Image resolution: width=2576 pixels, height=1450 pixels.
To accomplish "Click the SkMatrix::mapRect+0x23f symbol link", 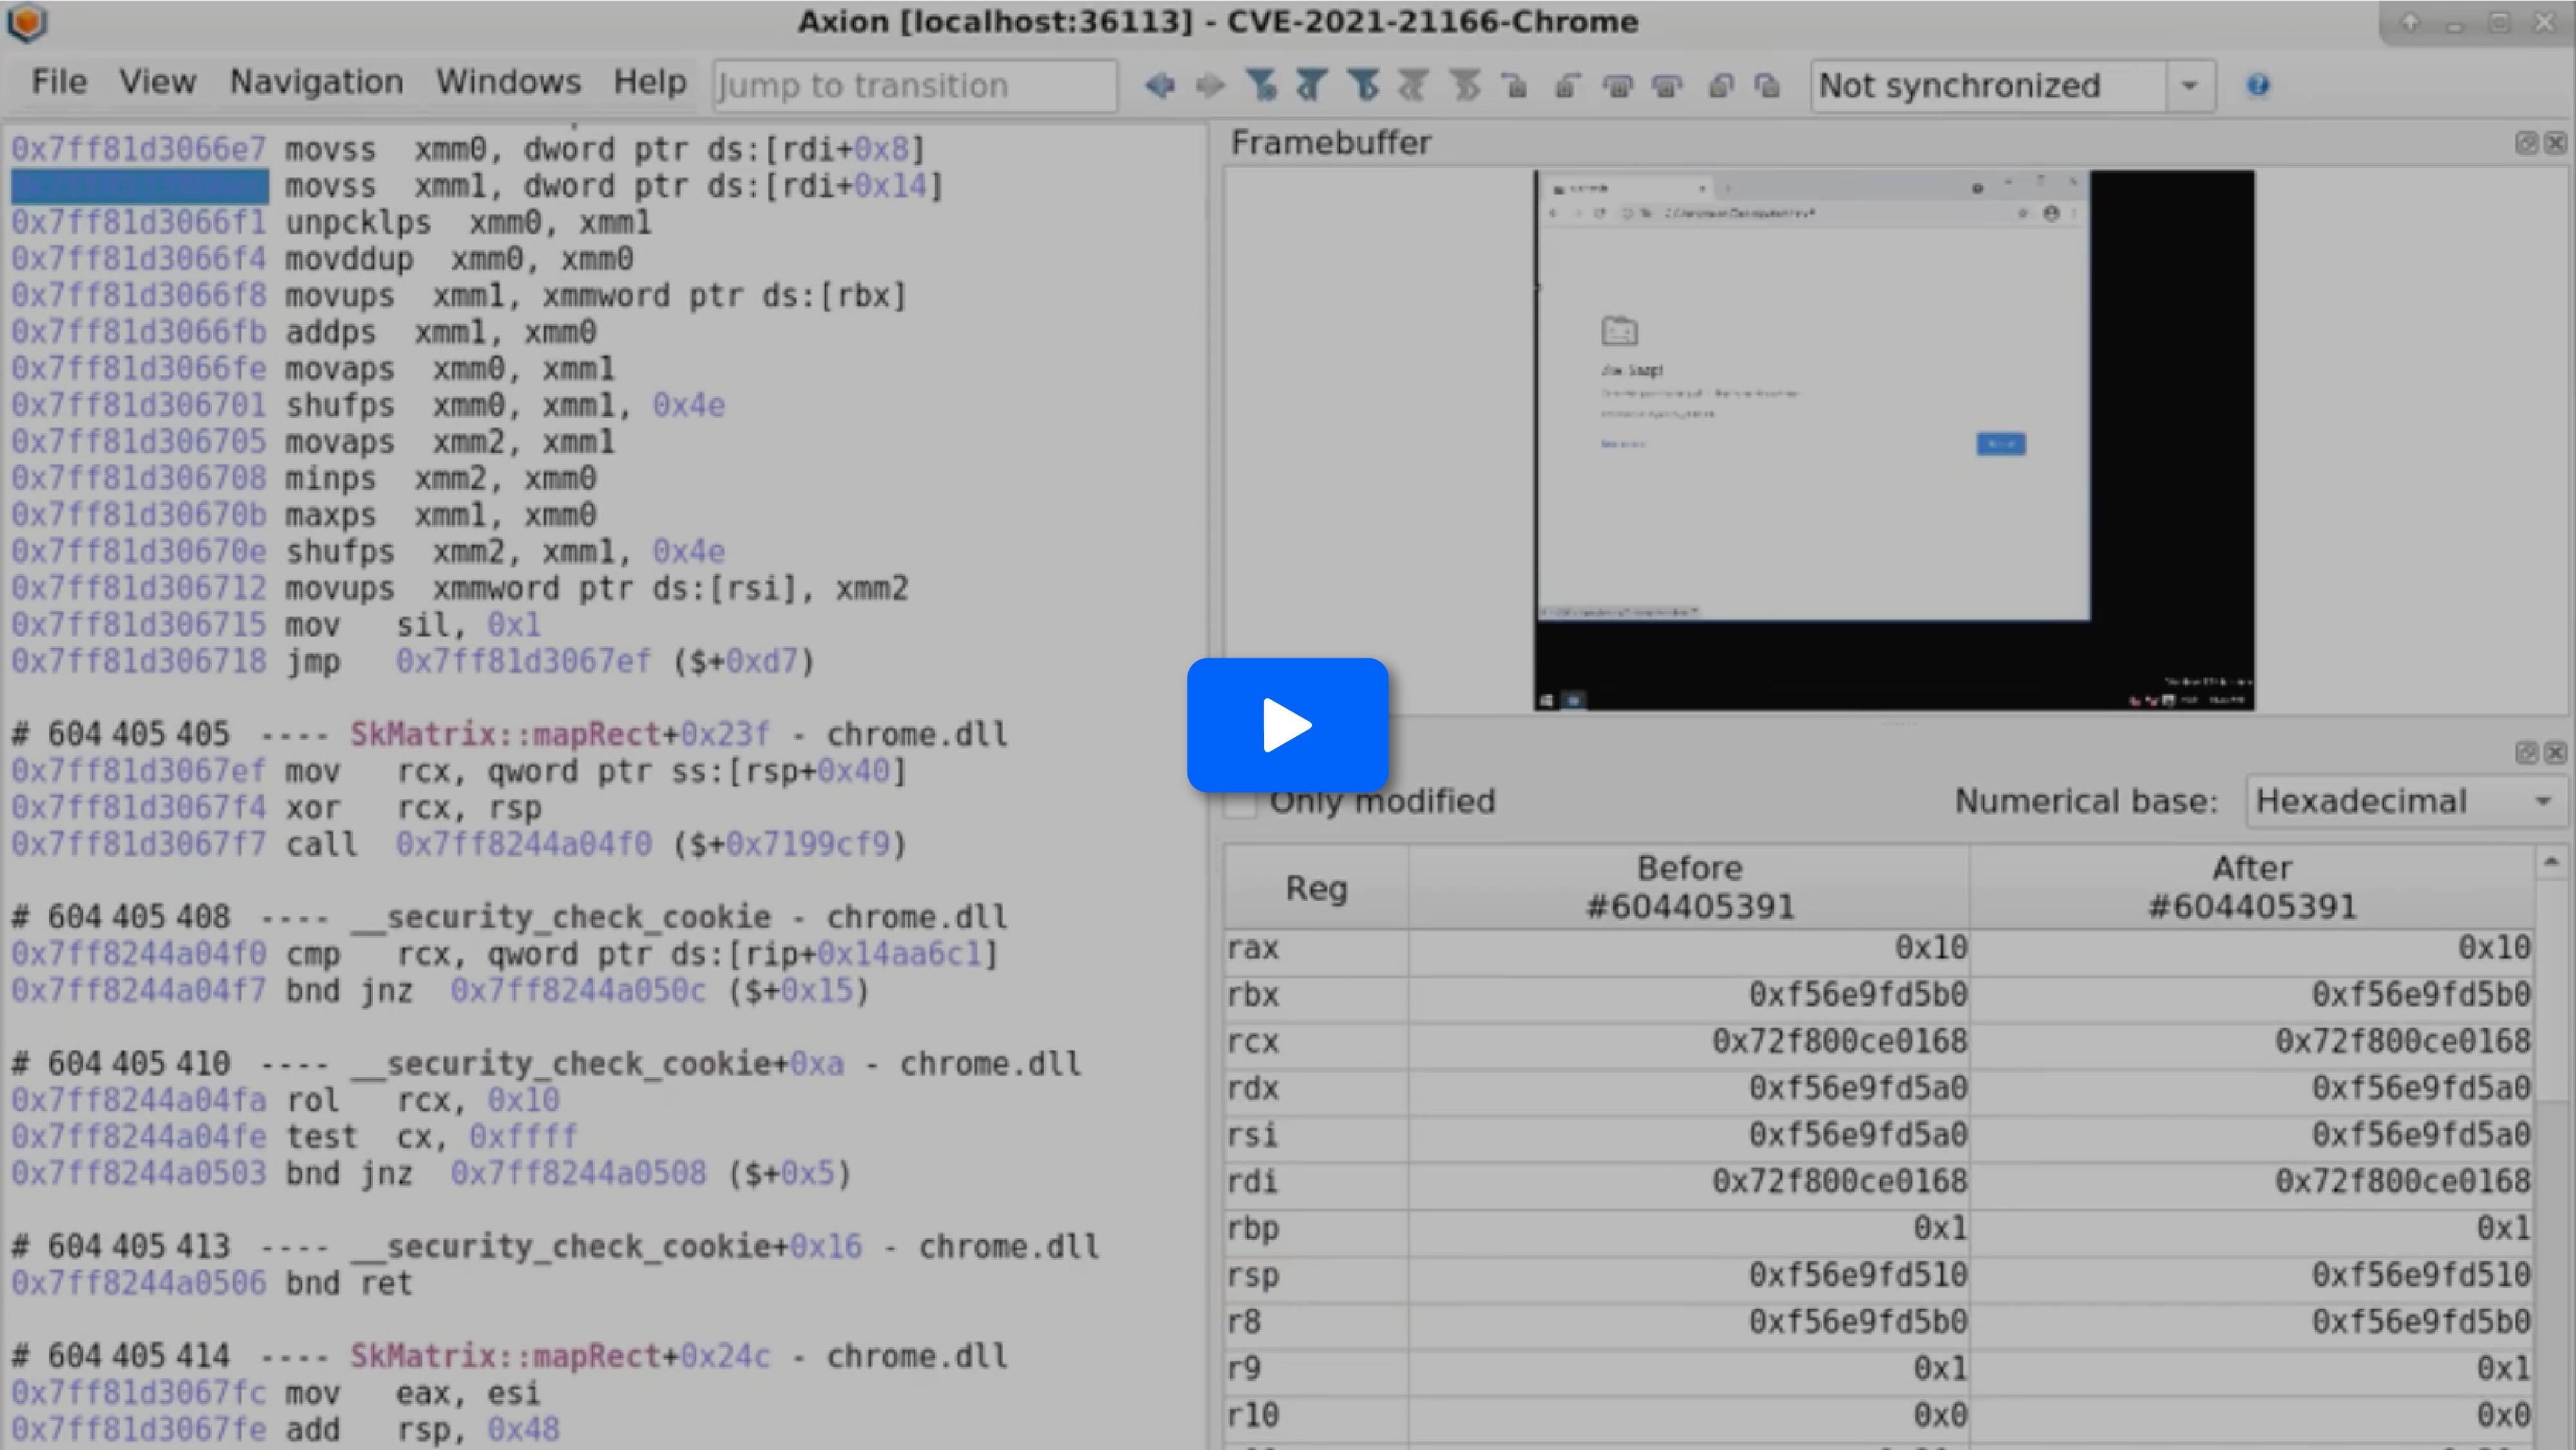I will 560,735.
